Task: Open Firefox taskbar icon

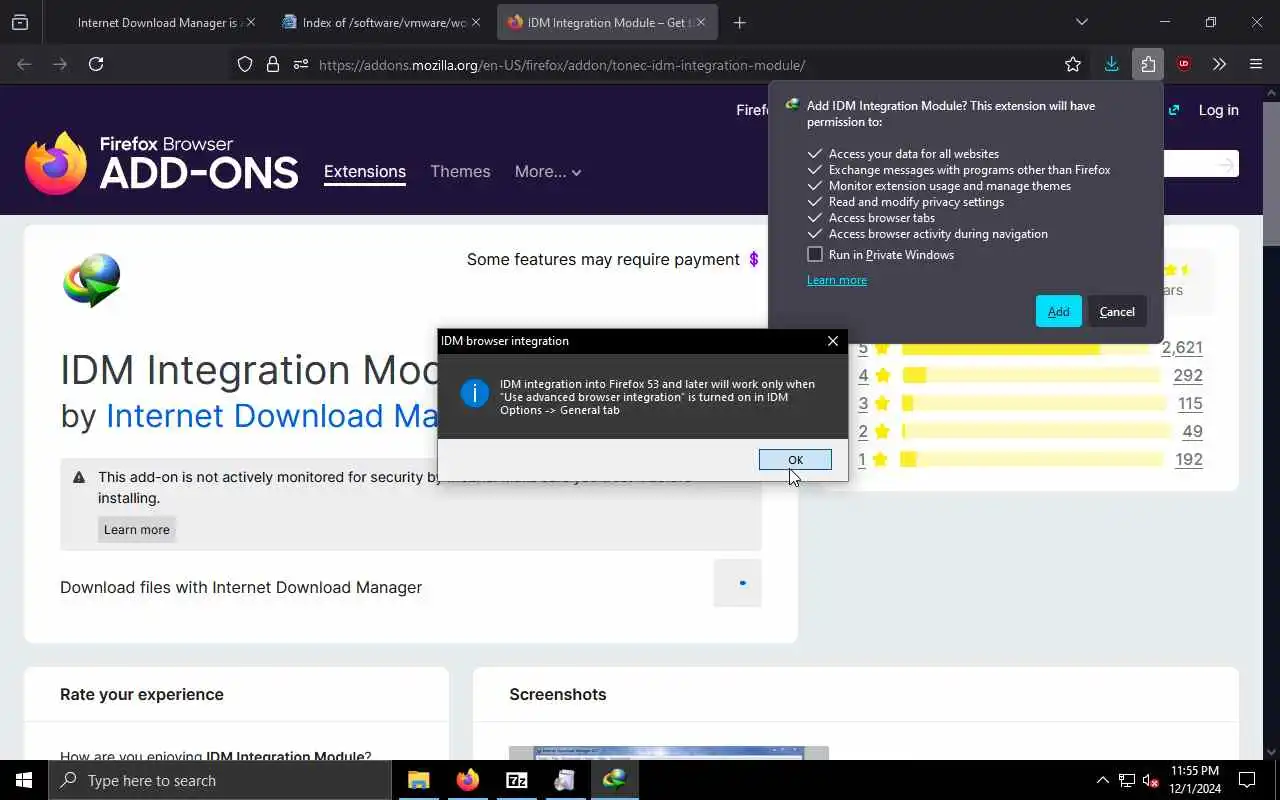Action: click(x=468, y=780)
